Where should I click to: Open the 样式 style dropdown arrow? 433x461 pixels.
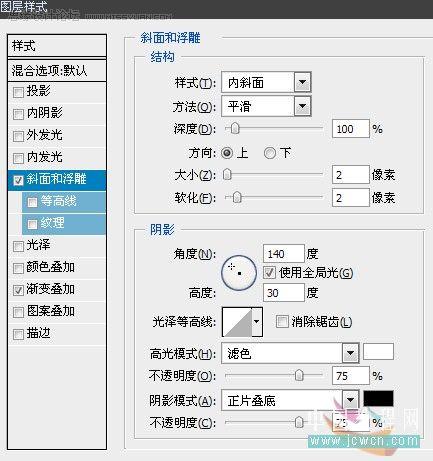(302, 82)
